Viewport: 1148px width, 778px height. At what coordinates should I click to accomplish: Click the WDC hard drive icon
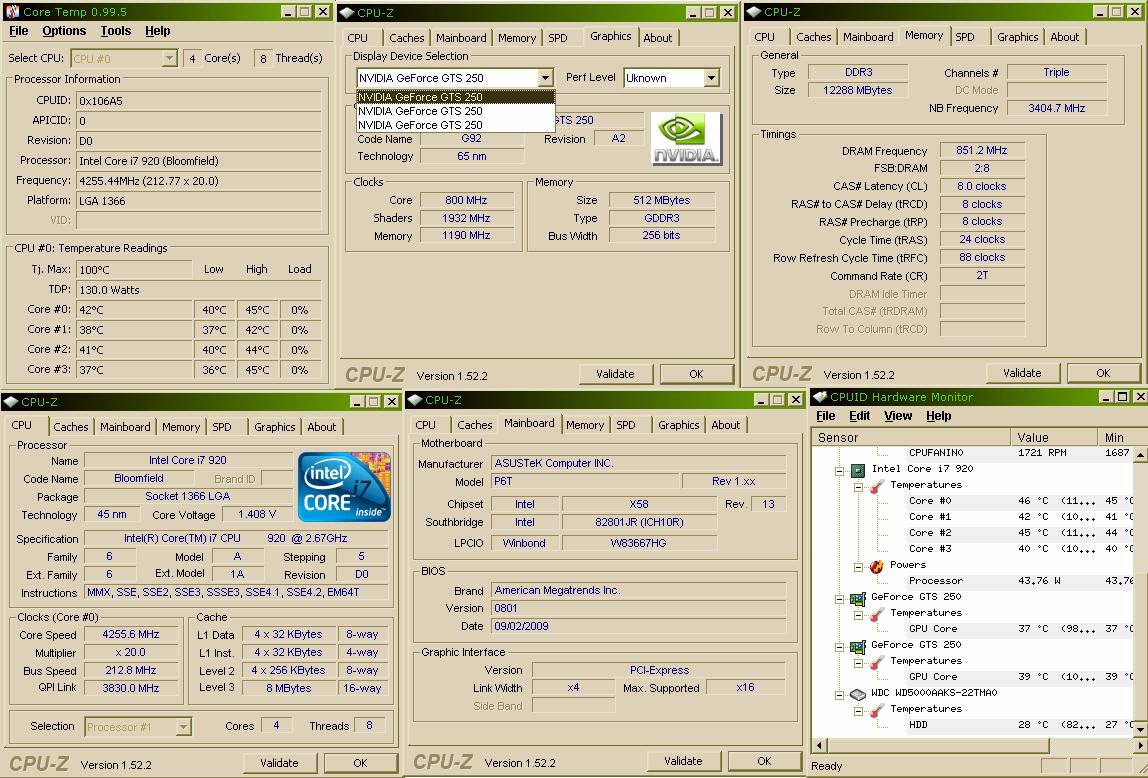(x=857, y=693)
